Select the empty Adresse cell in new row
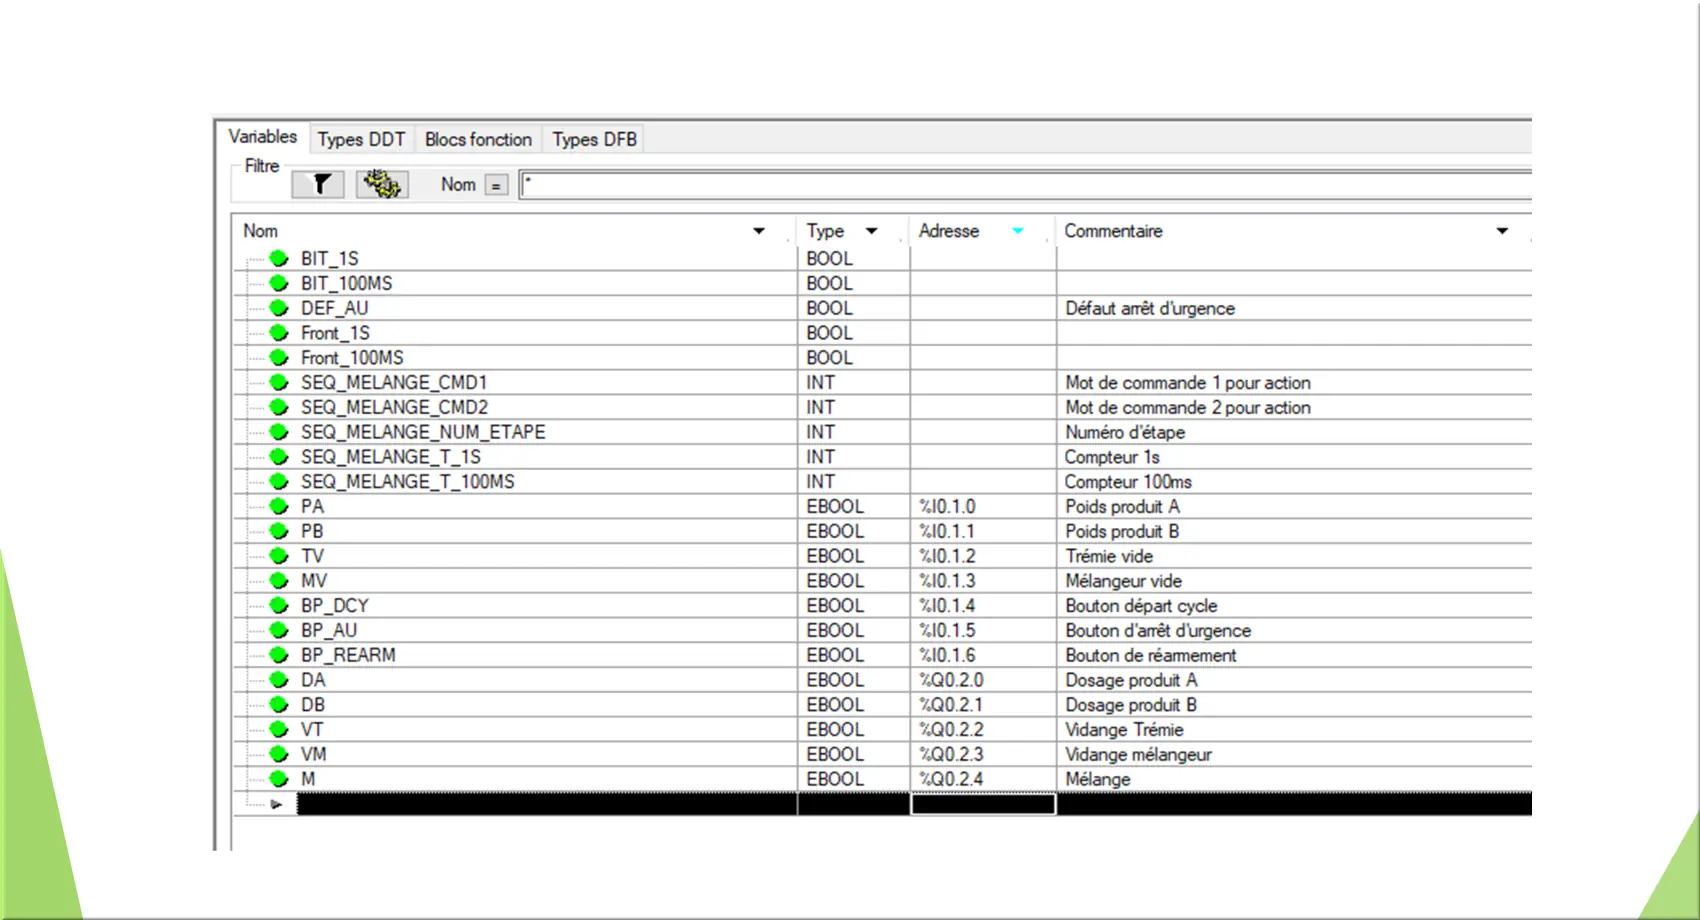Image resolution: width=1700 pixels, height=920 pixels. click(x=983, y=804)
